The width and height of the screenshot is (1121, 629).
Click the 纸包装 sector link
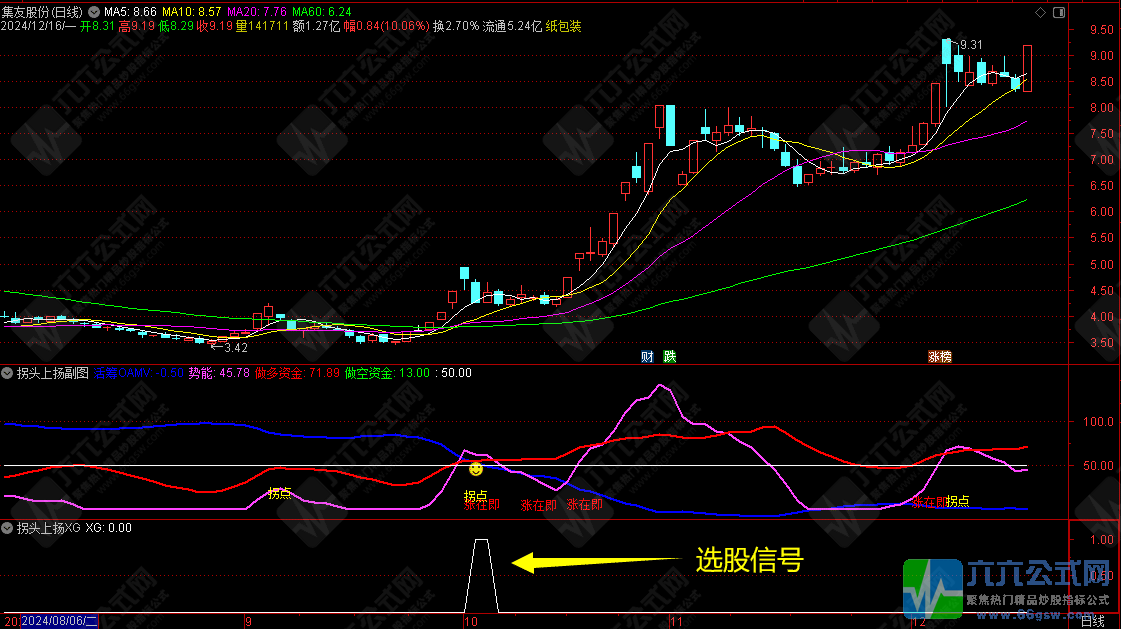pyautogui.click(x=563, y=25)
